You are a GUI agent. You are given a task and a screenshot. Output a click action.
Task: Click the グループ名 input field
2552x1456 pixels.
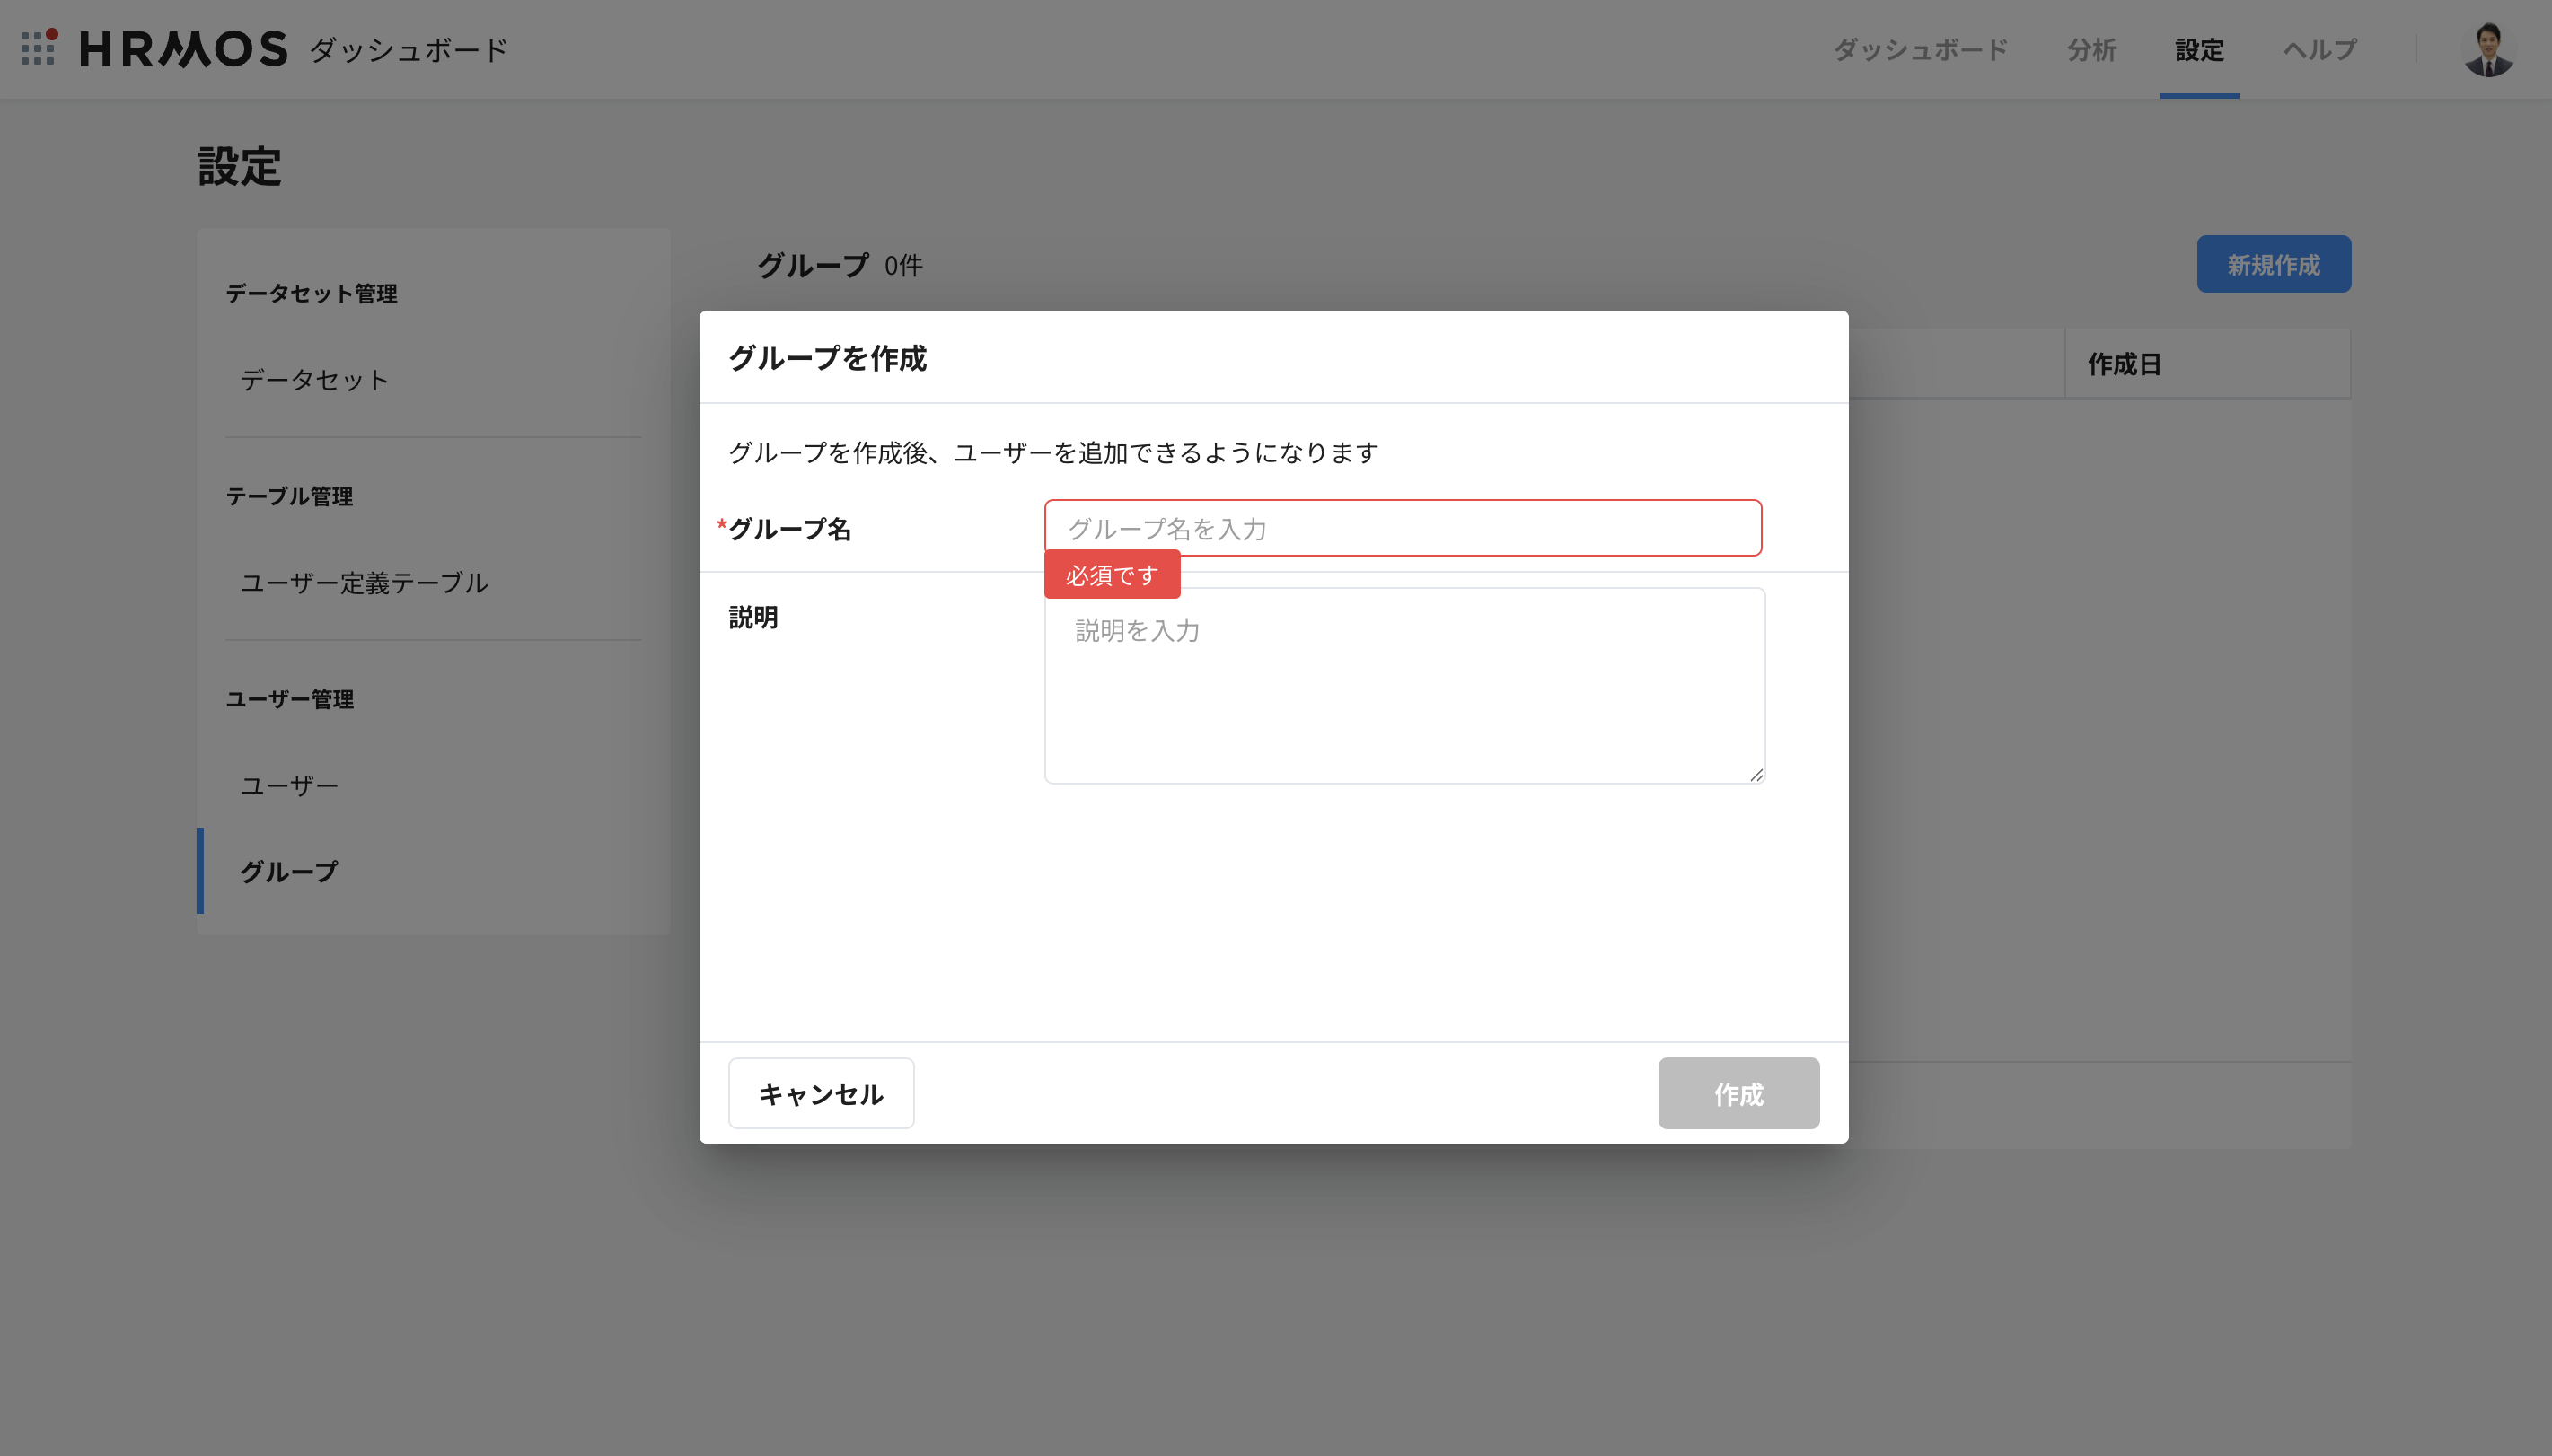(x=1402, y=528)
